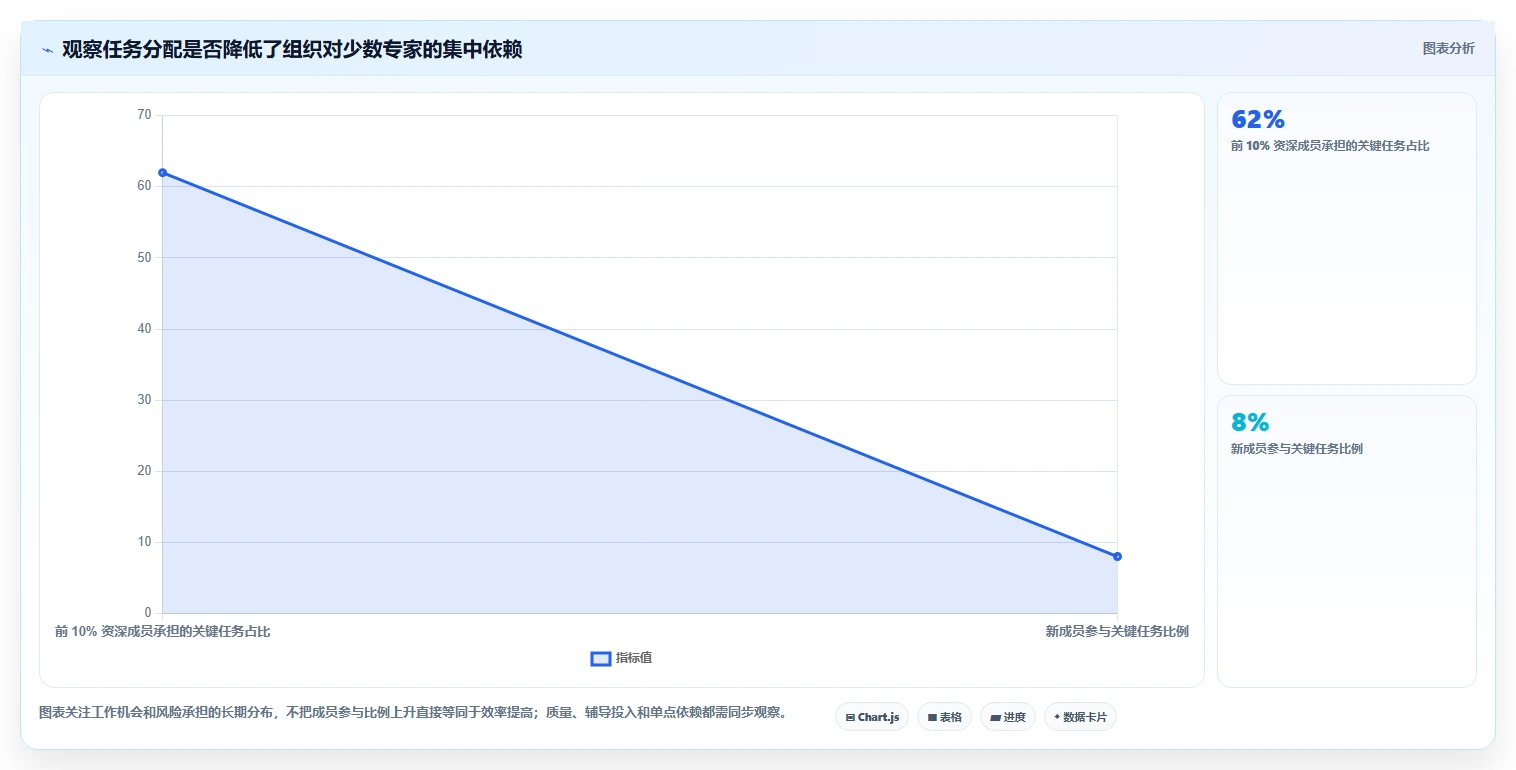This screenshot has width=1516, height=770.
Task: Click the y-axis tick label 20
Action: (144, 471)
